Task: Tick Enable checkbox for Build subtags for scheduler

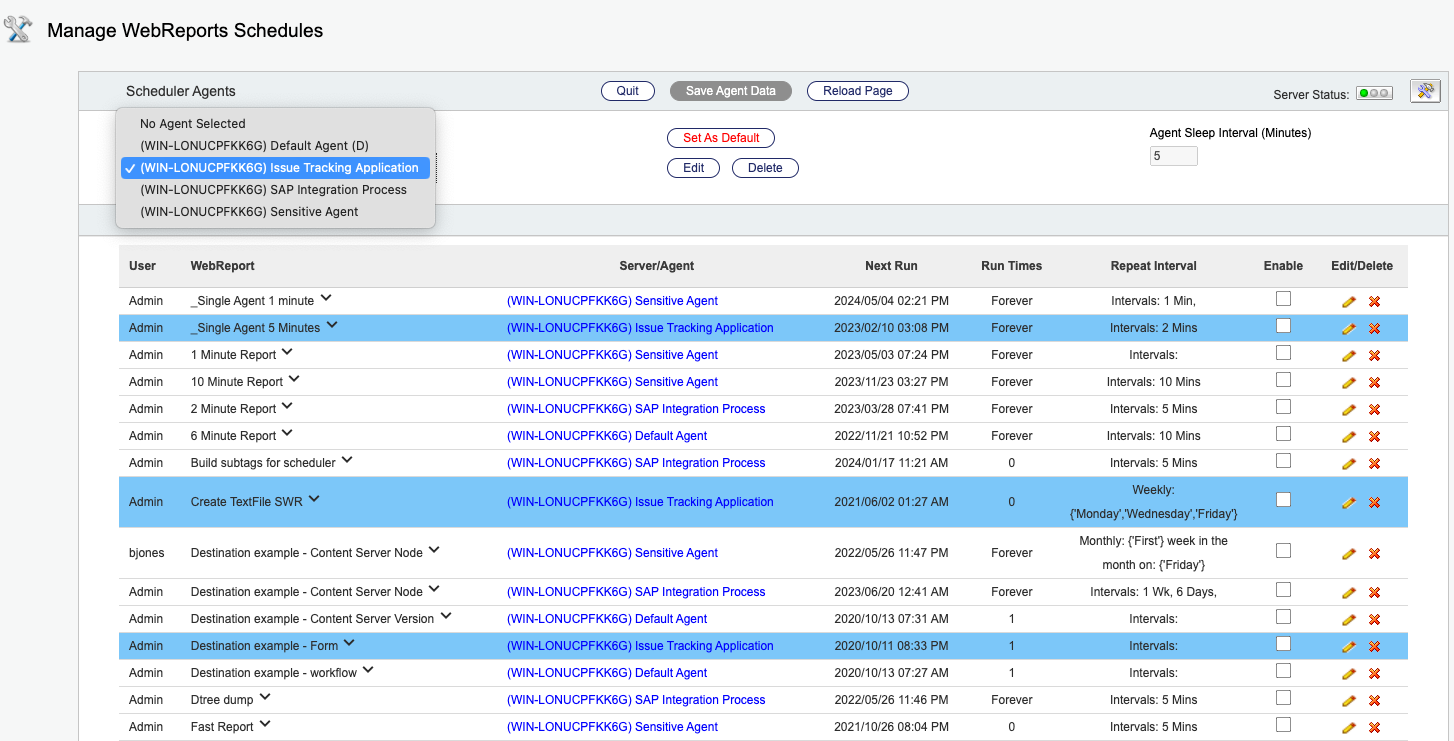Action: [x=1283, y=461]
